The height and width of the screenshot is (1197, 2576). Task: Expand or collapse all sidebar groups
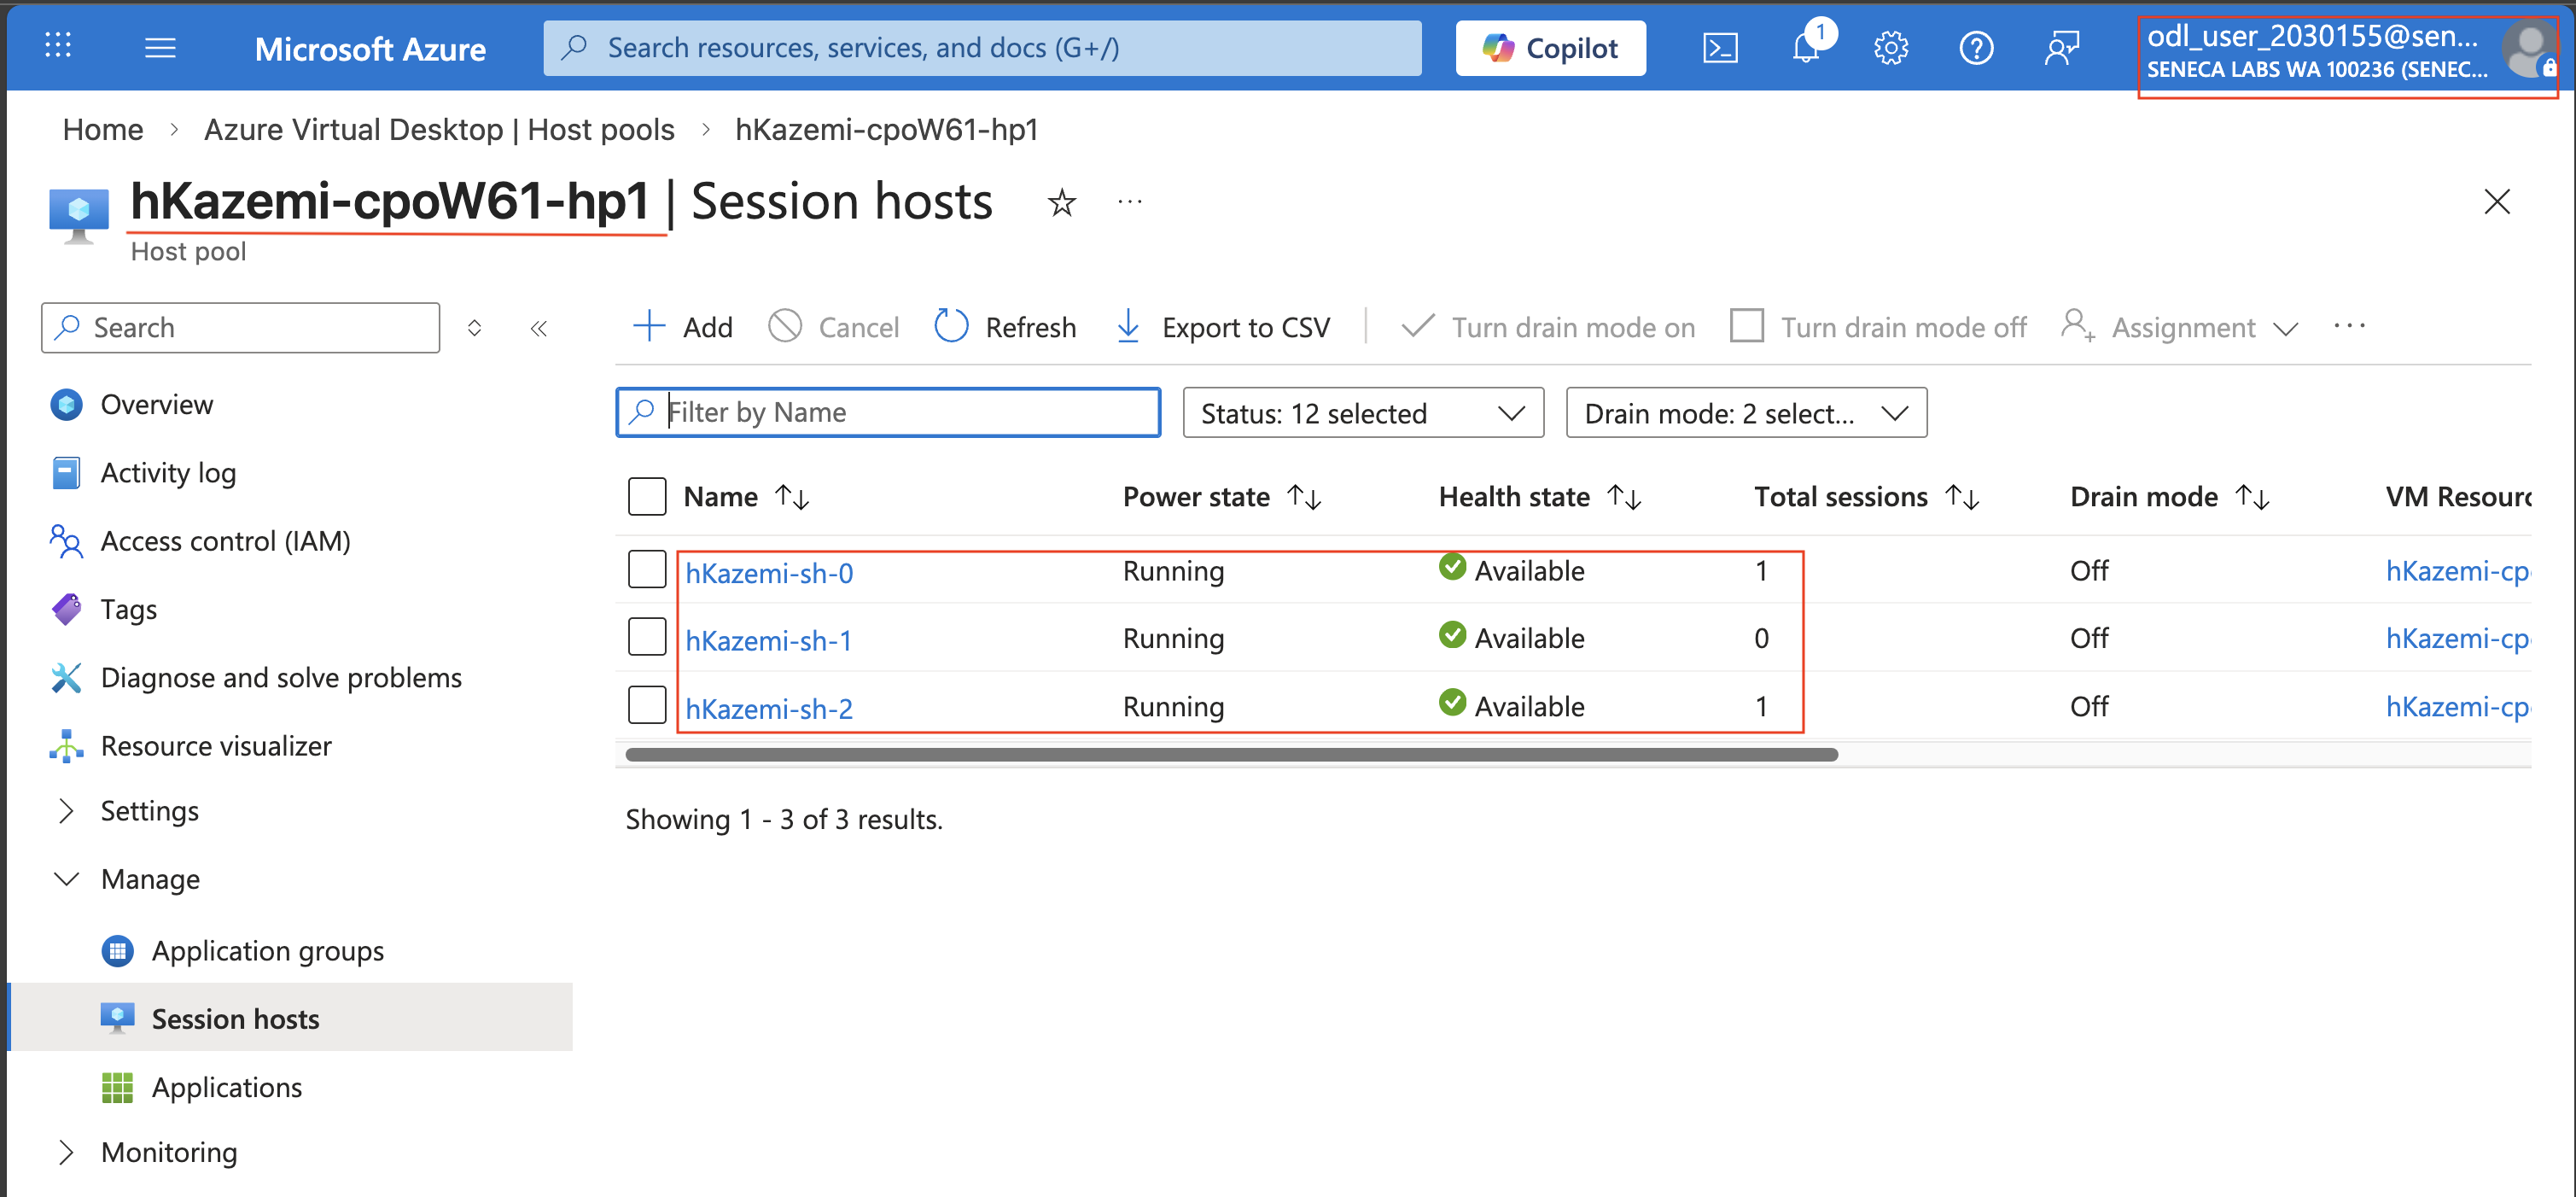tap(474, 328)
